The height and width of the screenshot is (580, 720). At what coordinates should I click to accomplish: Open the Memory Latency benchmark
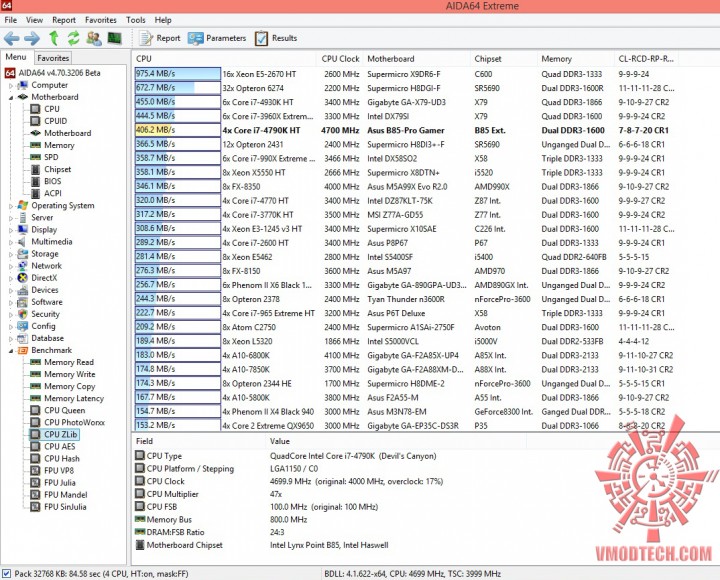click(x=74, y=399)
